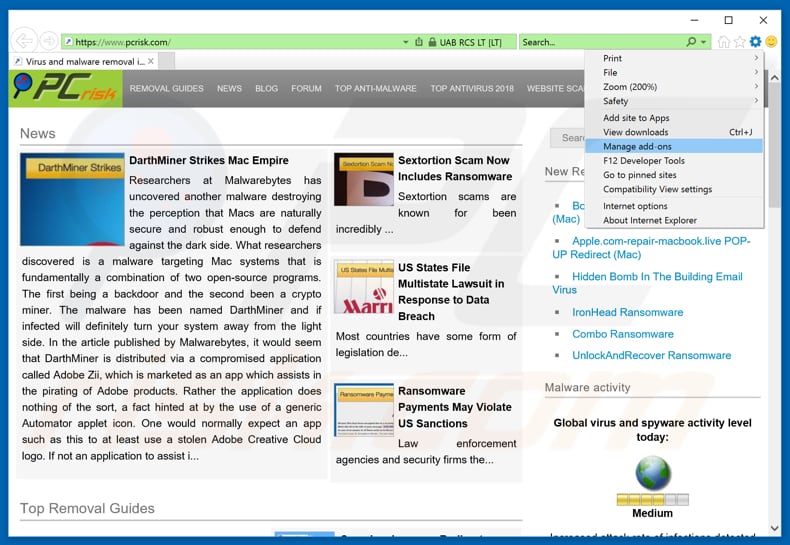Click the PCrisk logo

[65, 88]
